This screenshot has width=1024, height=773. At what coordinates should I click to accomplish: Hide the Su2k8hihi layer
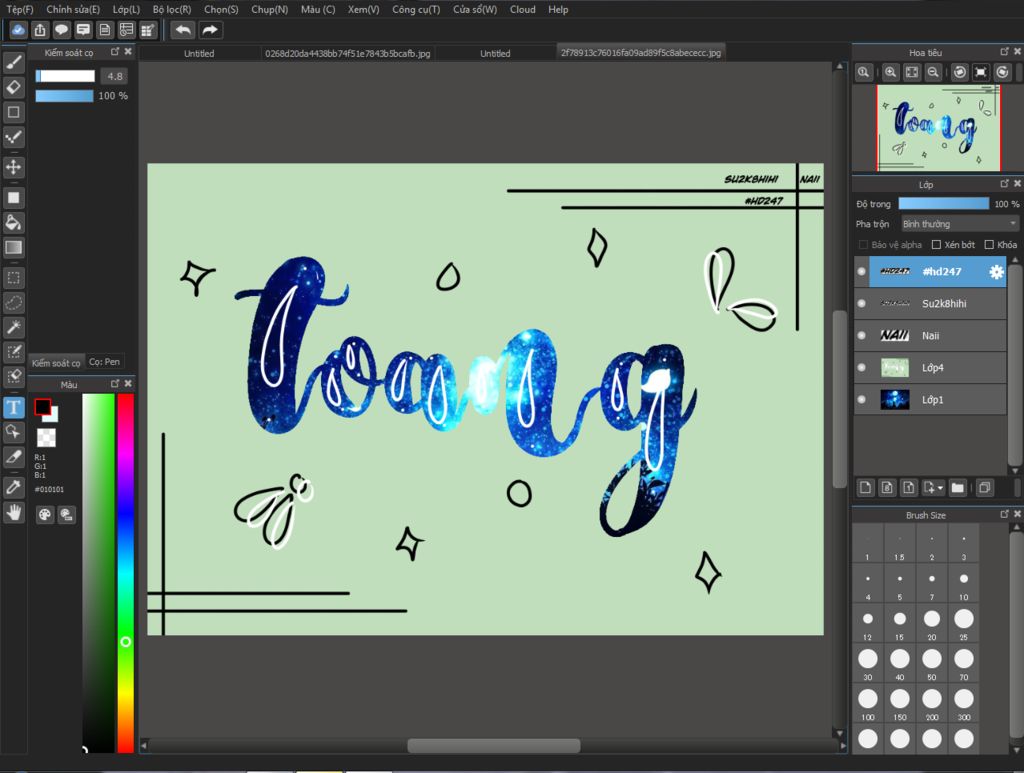pyautogui.click(x=861, y=304)
